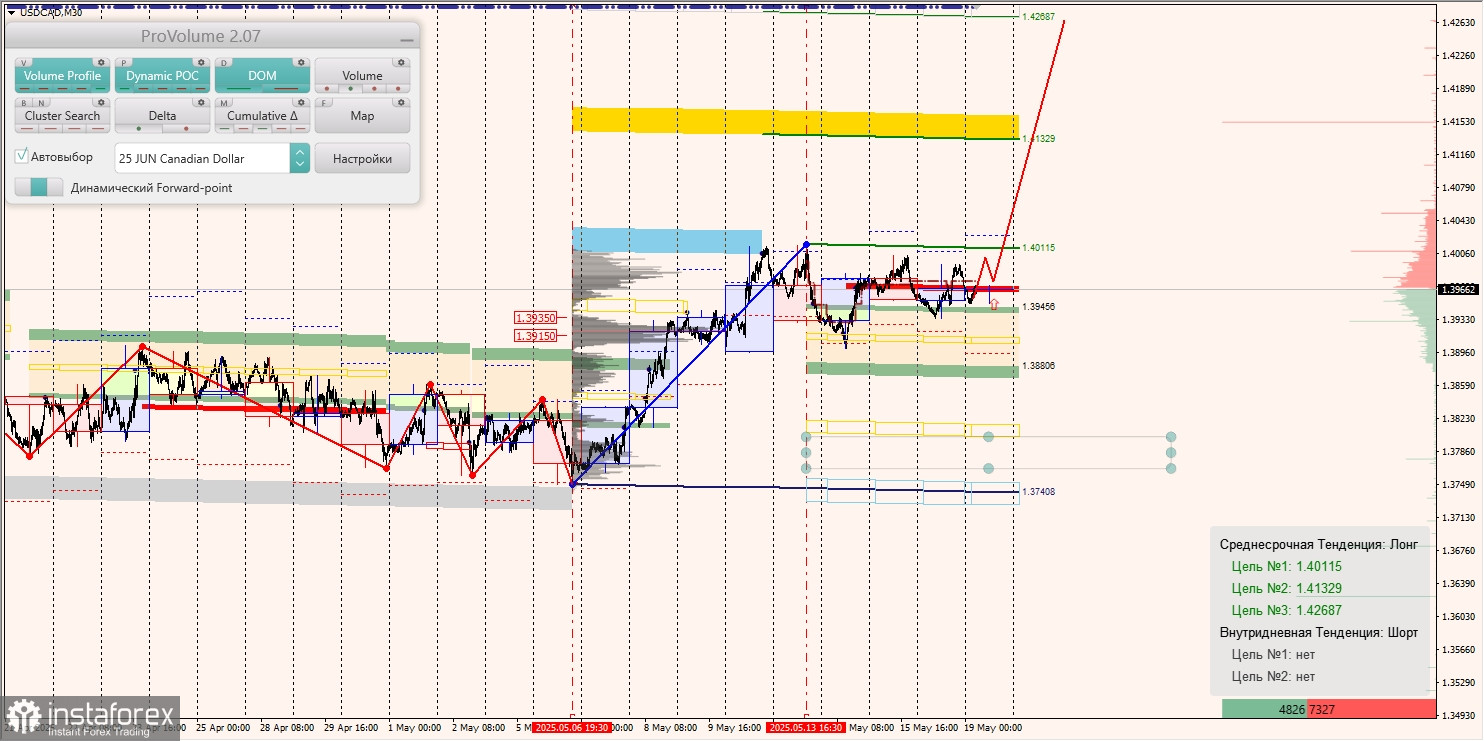The height and width of the screenshot is (741, 1484).
Task: Open Map gear settings
Action: 401,103
